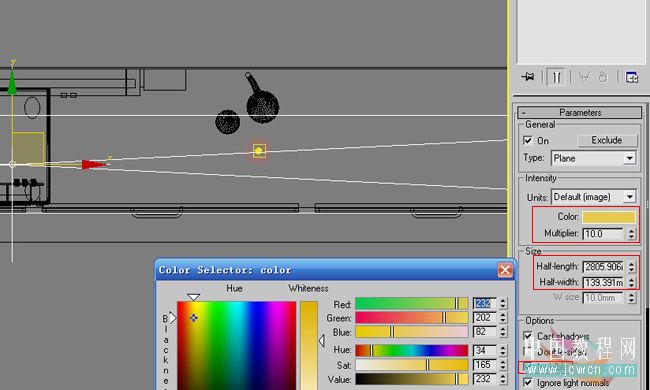Viewport: 650px width, 390px height.
Task: Click the Hue rainbow slider
Action: pyautogui.click(x=412, y=351)
